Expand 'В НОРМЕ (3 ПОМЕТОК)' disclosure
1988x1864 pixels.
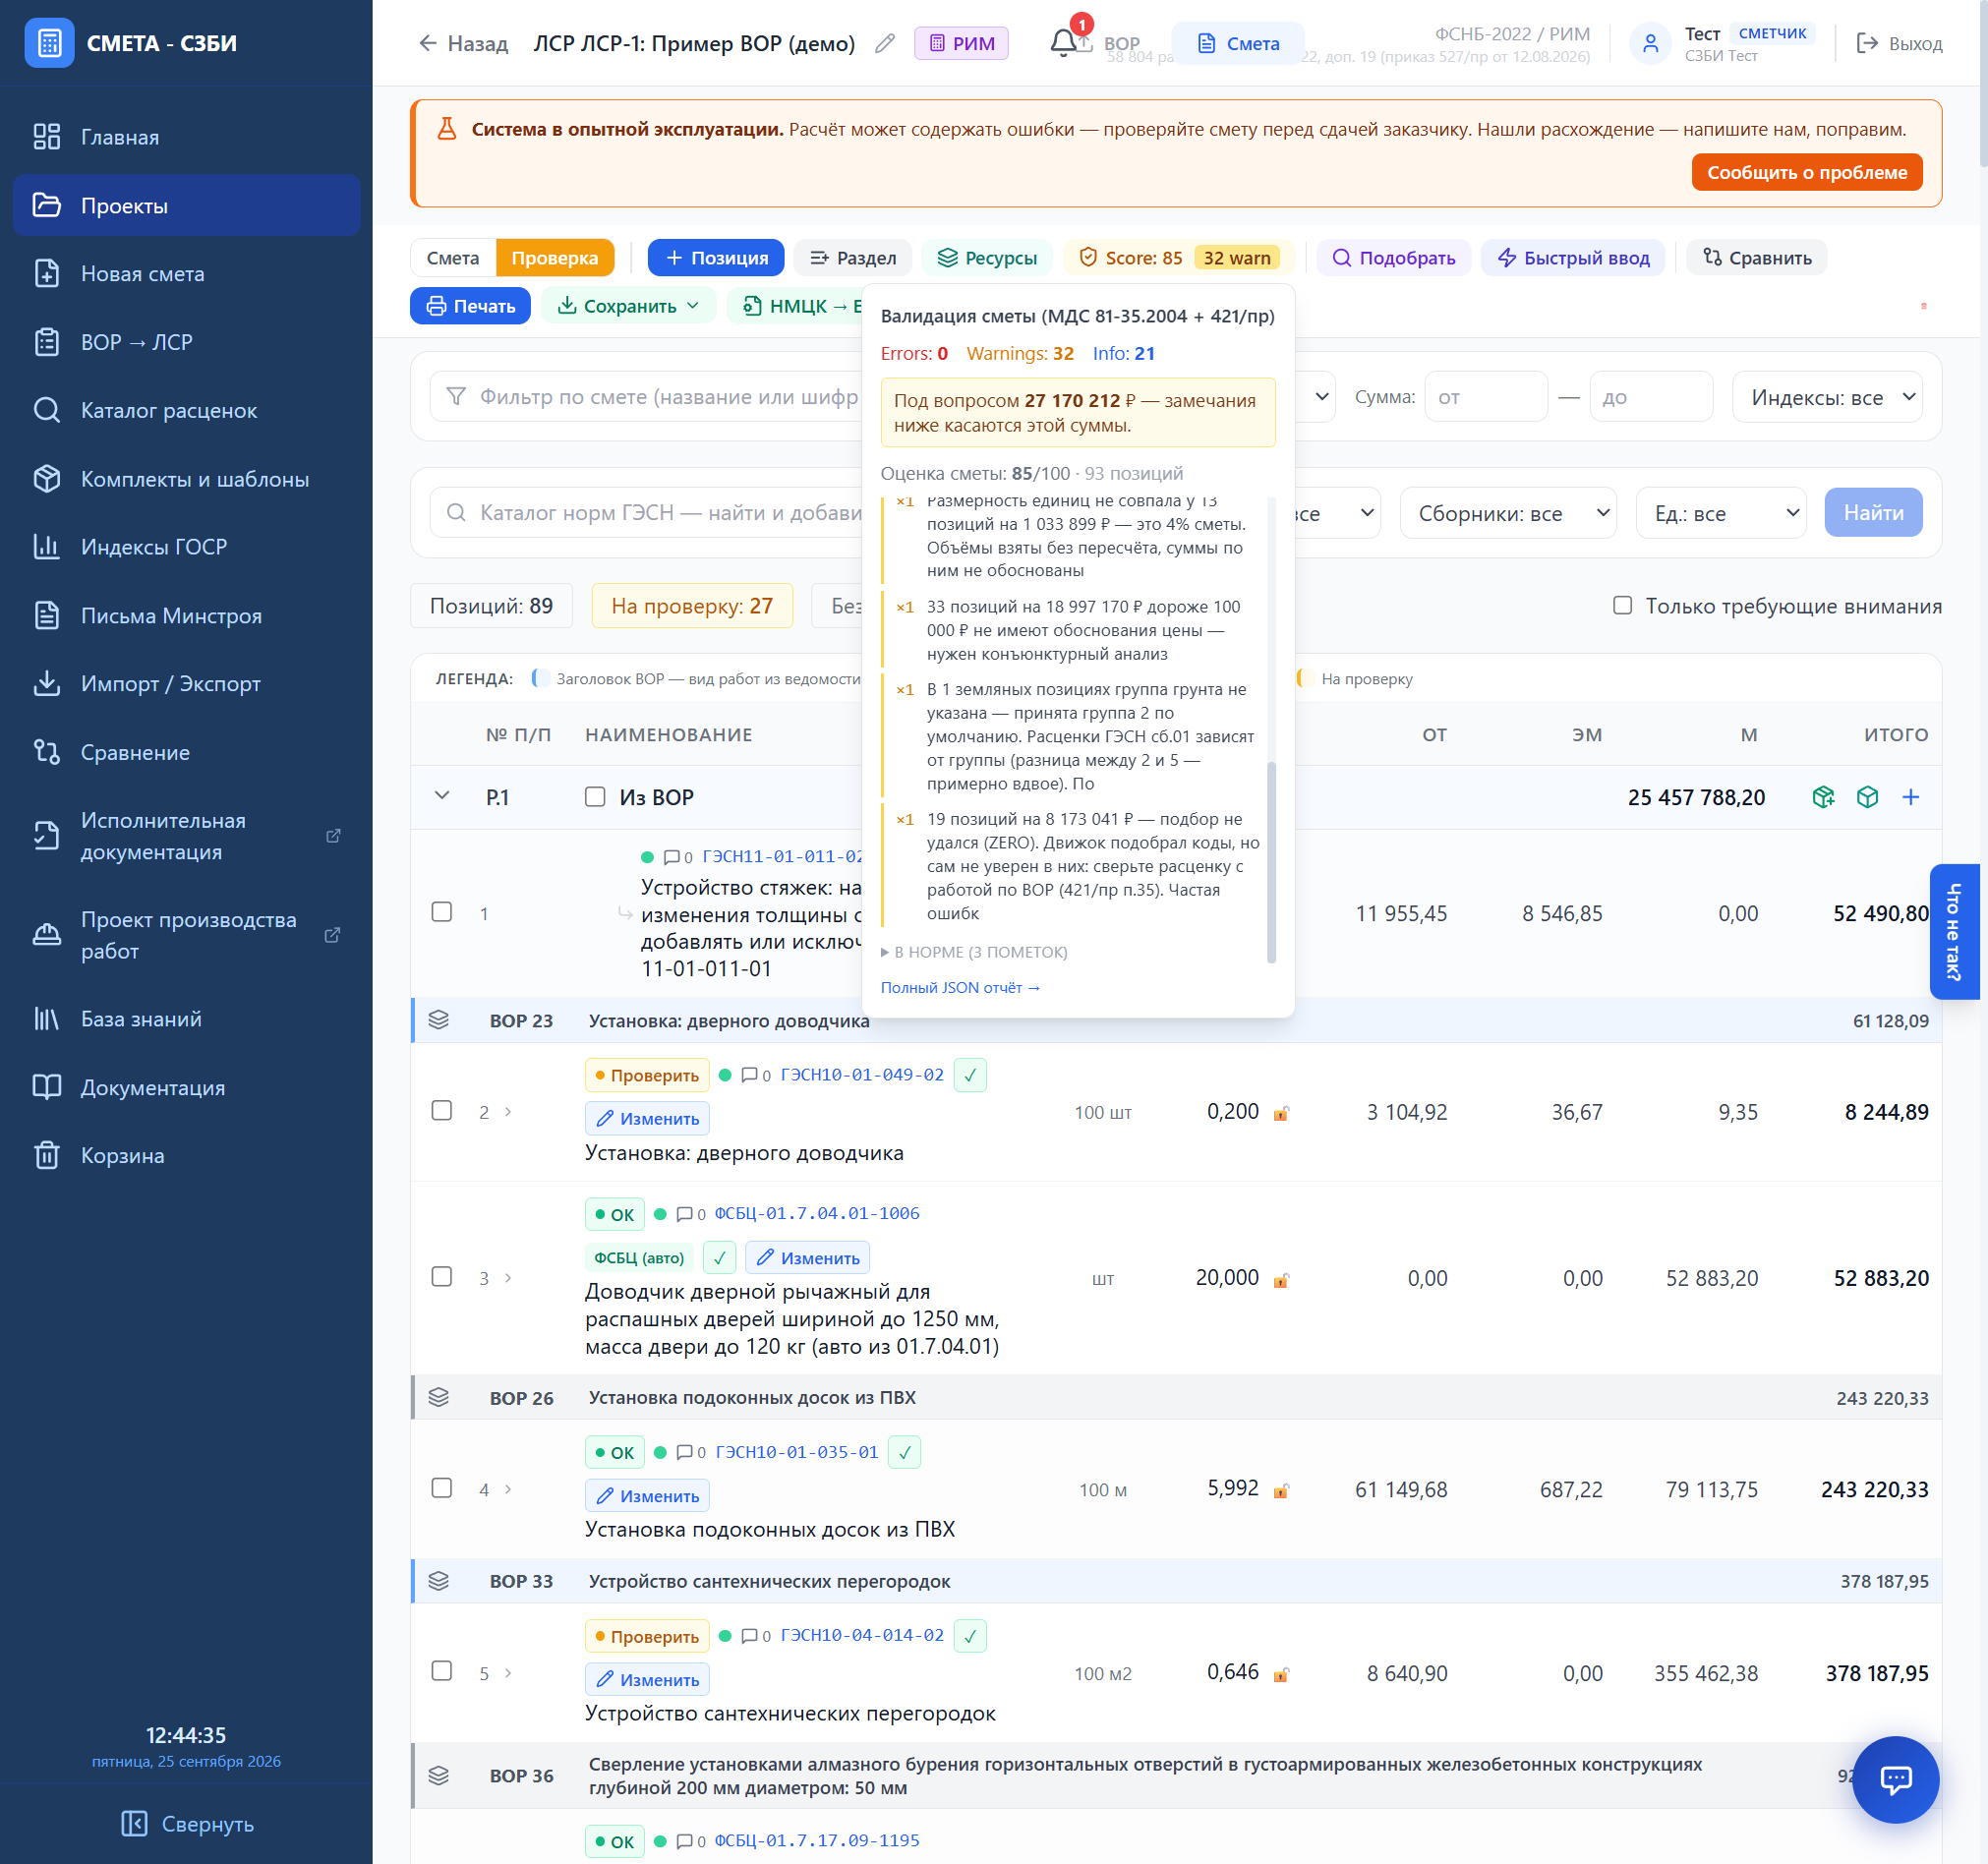[974, 952]
